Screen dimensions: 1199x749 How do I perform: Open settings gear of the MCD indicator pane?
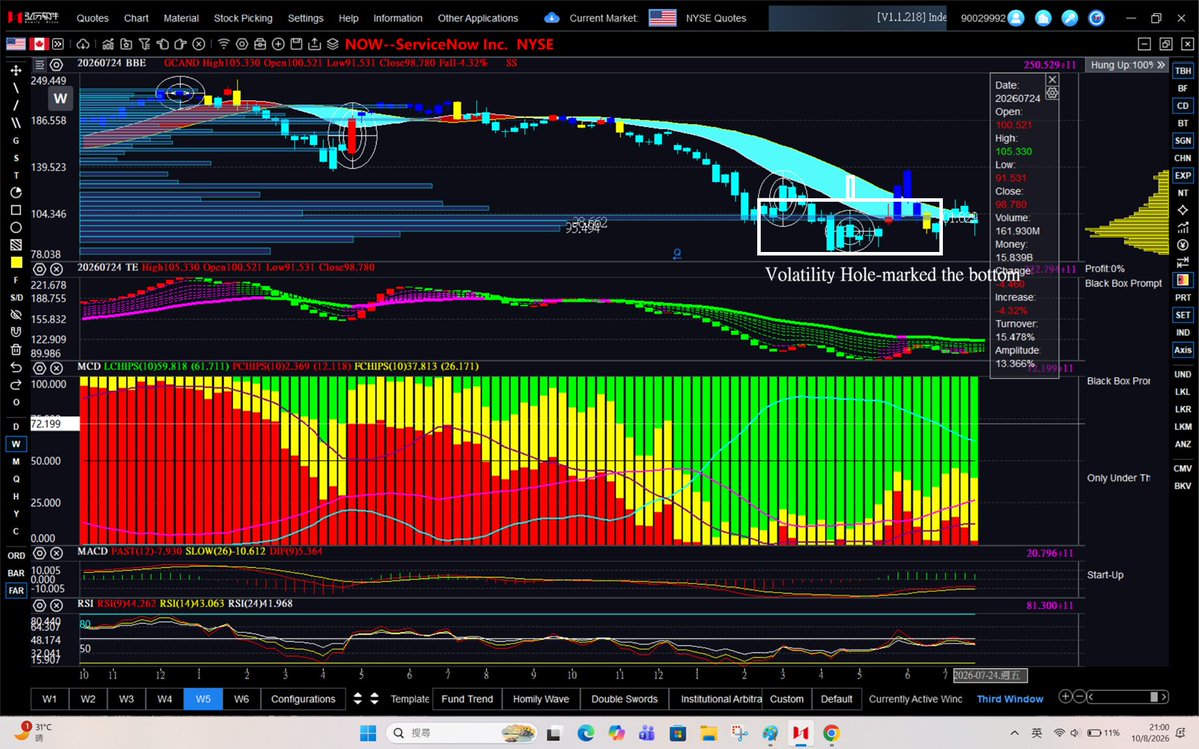click(x=40, y=368)
